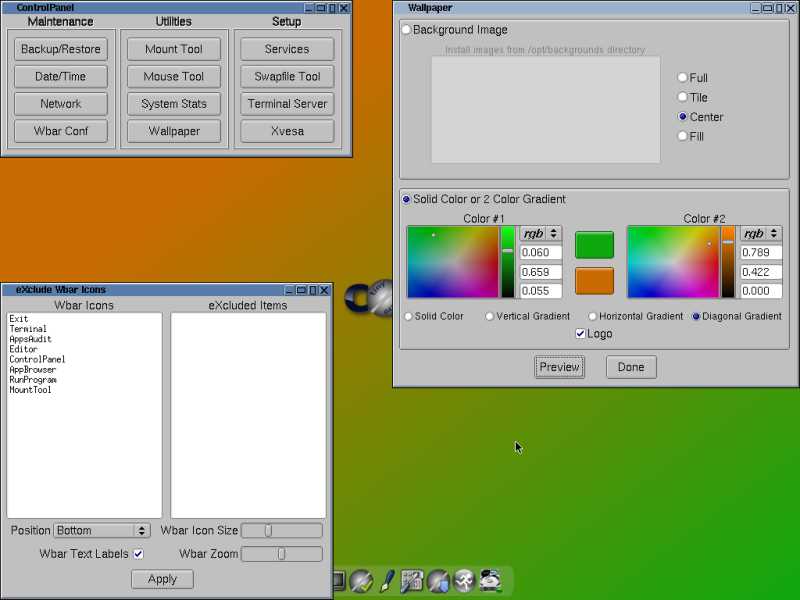Uncheck Wbar Text Labels

(138, 553)
